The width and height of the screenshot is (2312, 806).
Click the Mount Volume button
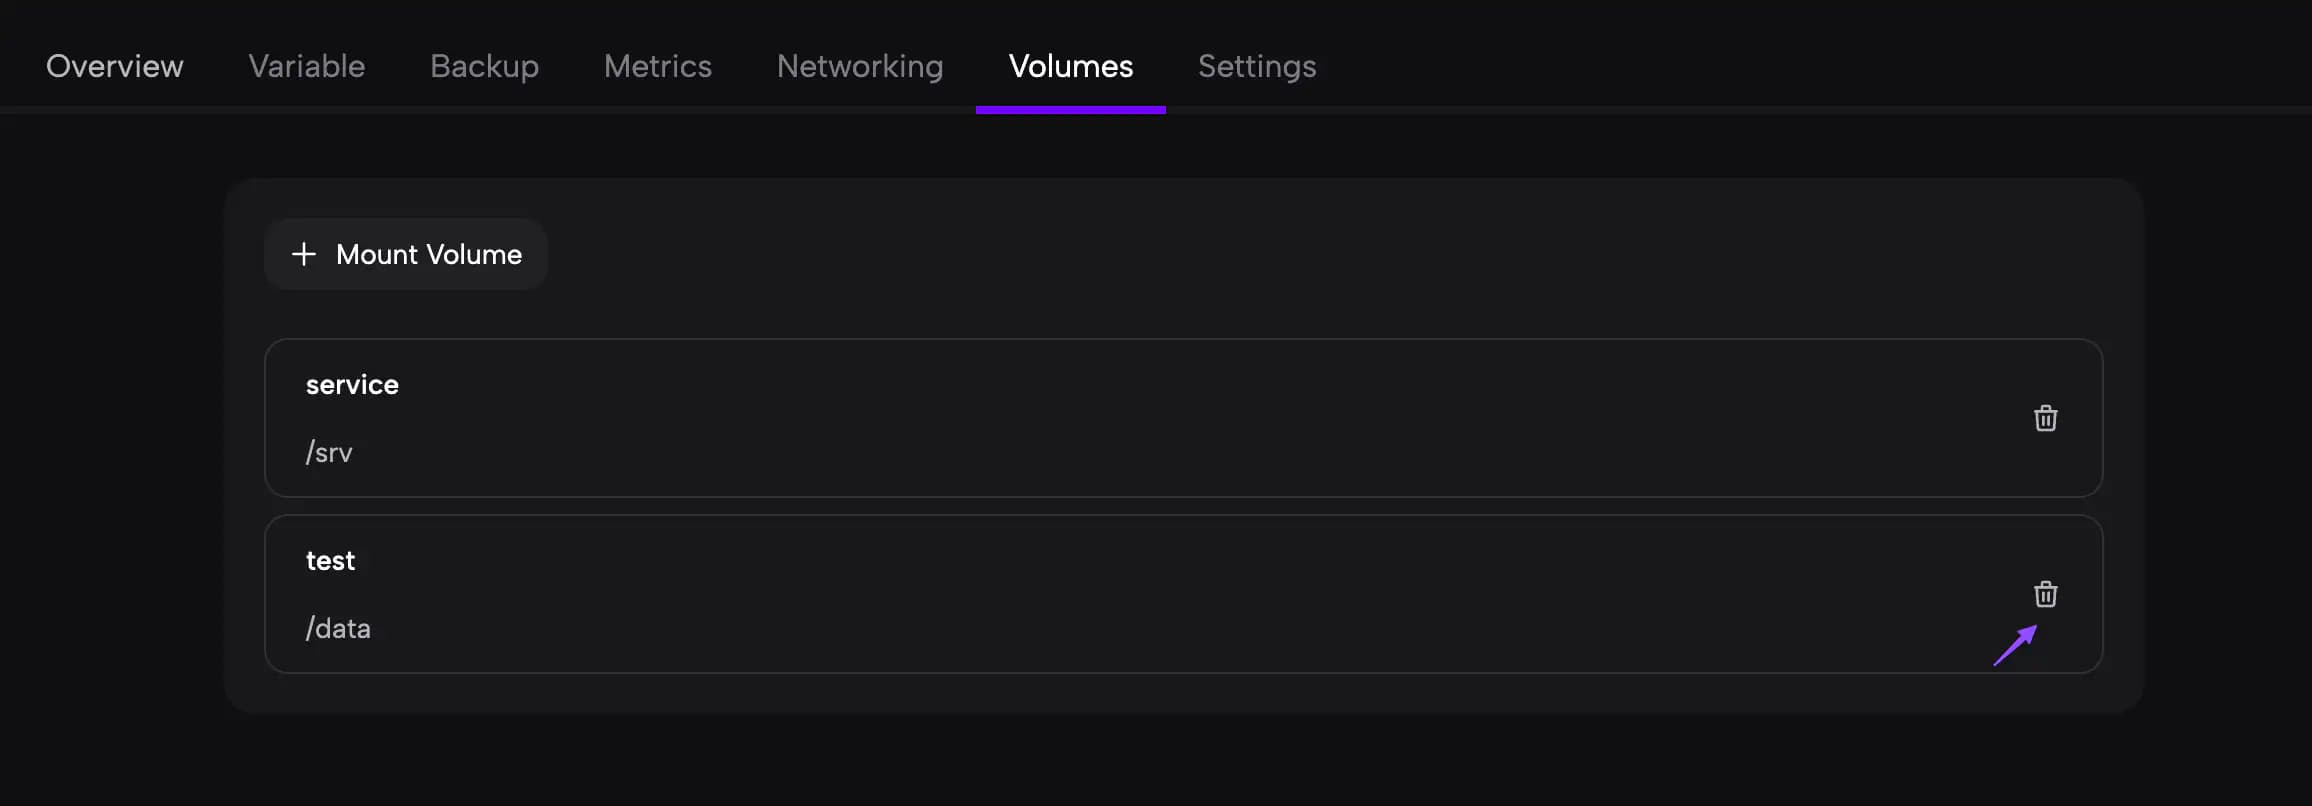tap(406, 254)
